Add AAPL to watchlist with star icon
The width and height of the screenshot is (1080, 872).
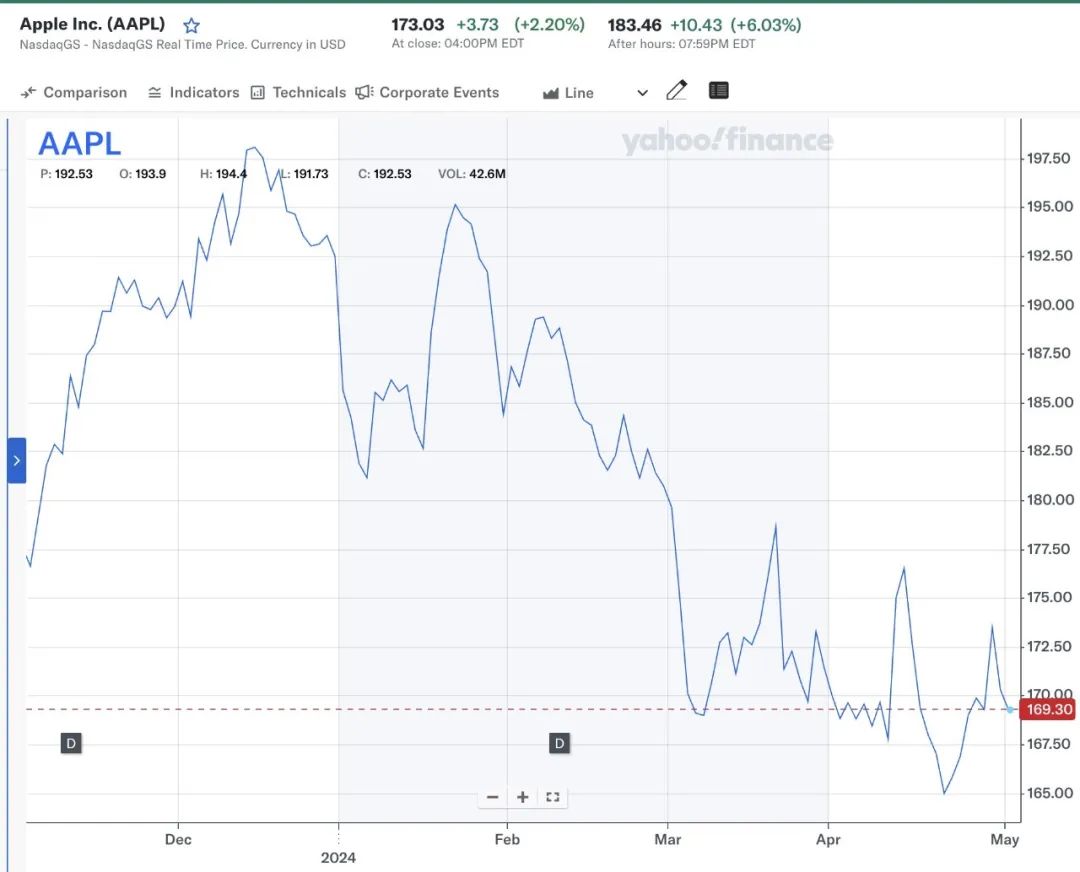click(191, 25)
